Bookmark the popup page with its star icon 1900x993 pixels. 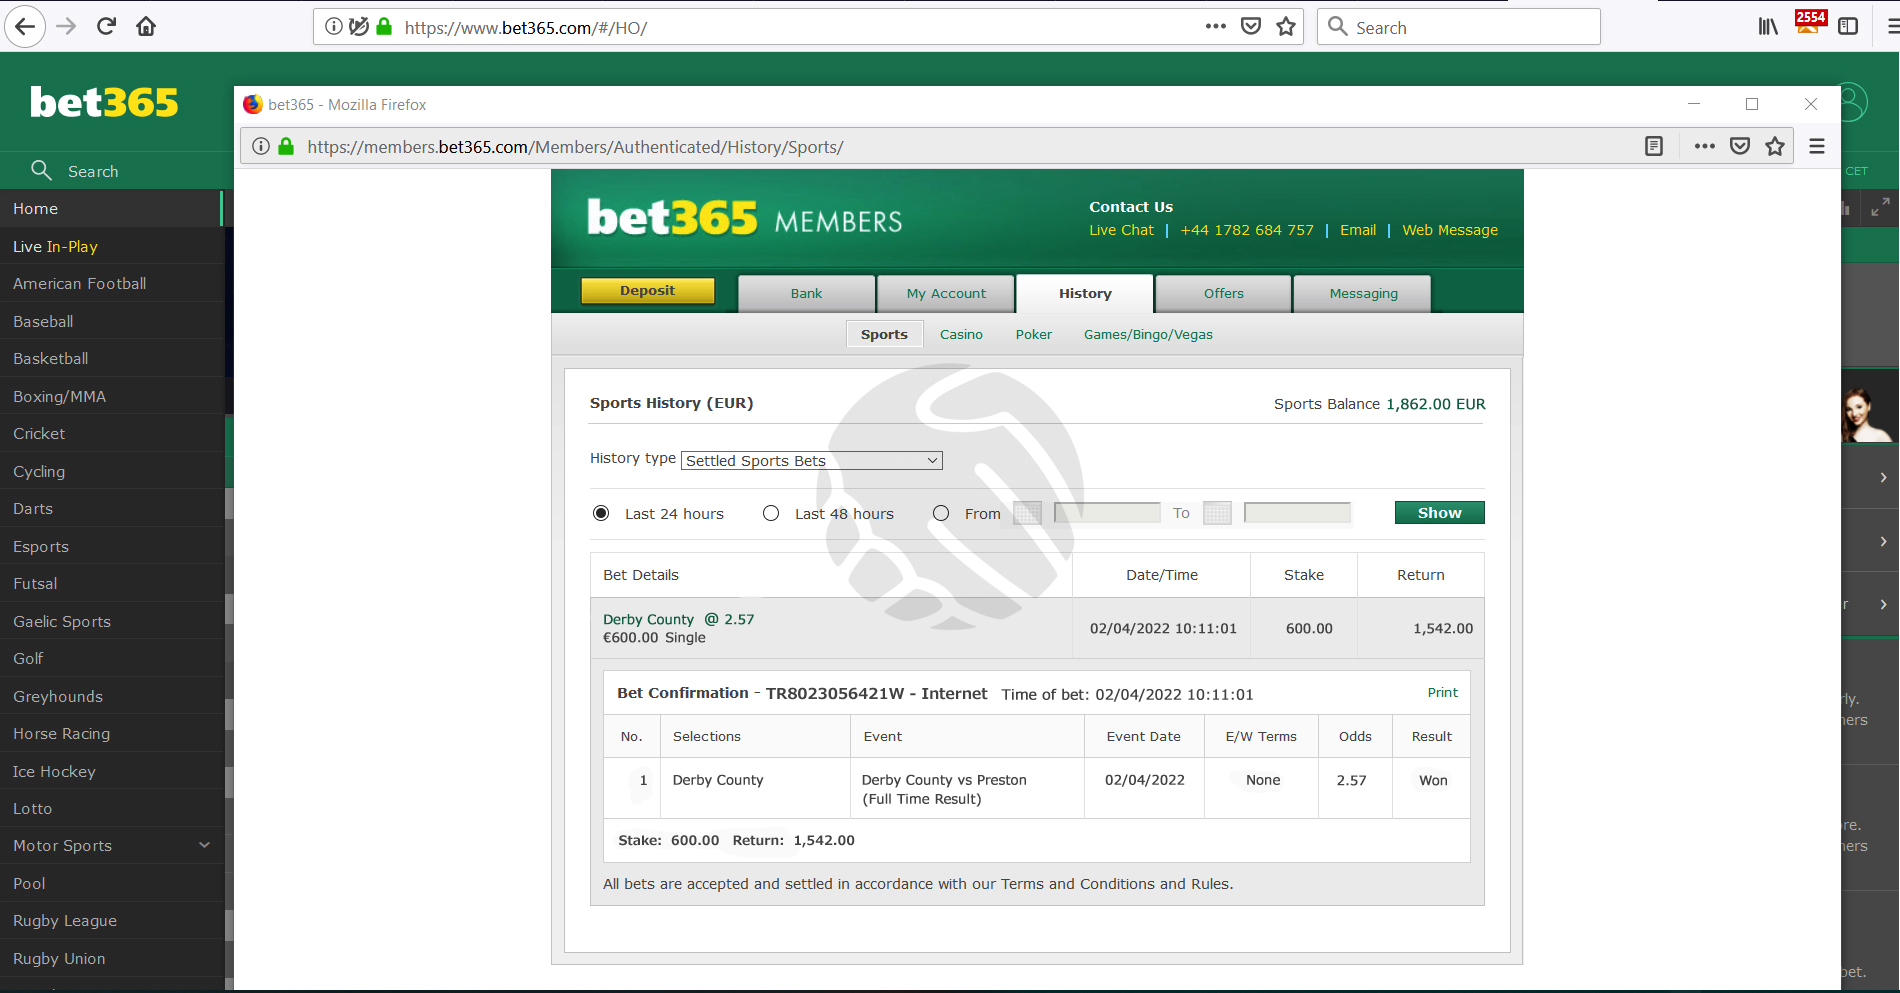coord(1775,147)
